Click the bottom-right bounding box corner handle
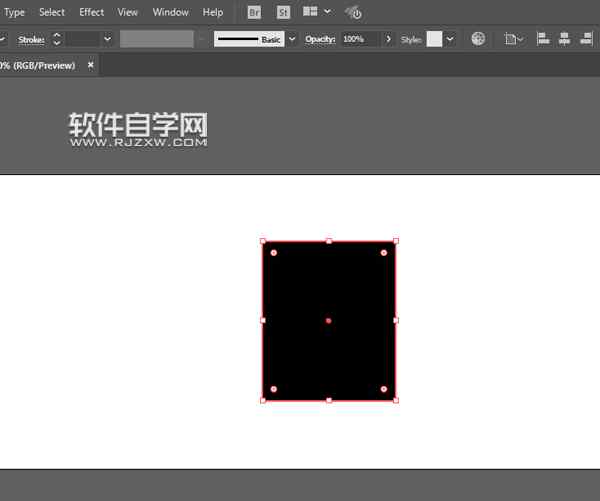Viewport: 600px width, 501px height. point(396,400)
